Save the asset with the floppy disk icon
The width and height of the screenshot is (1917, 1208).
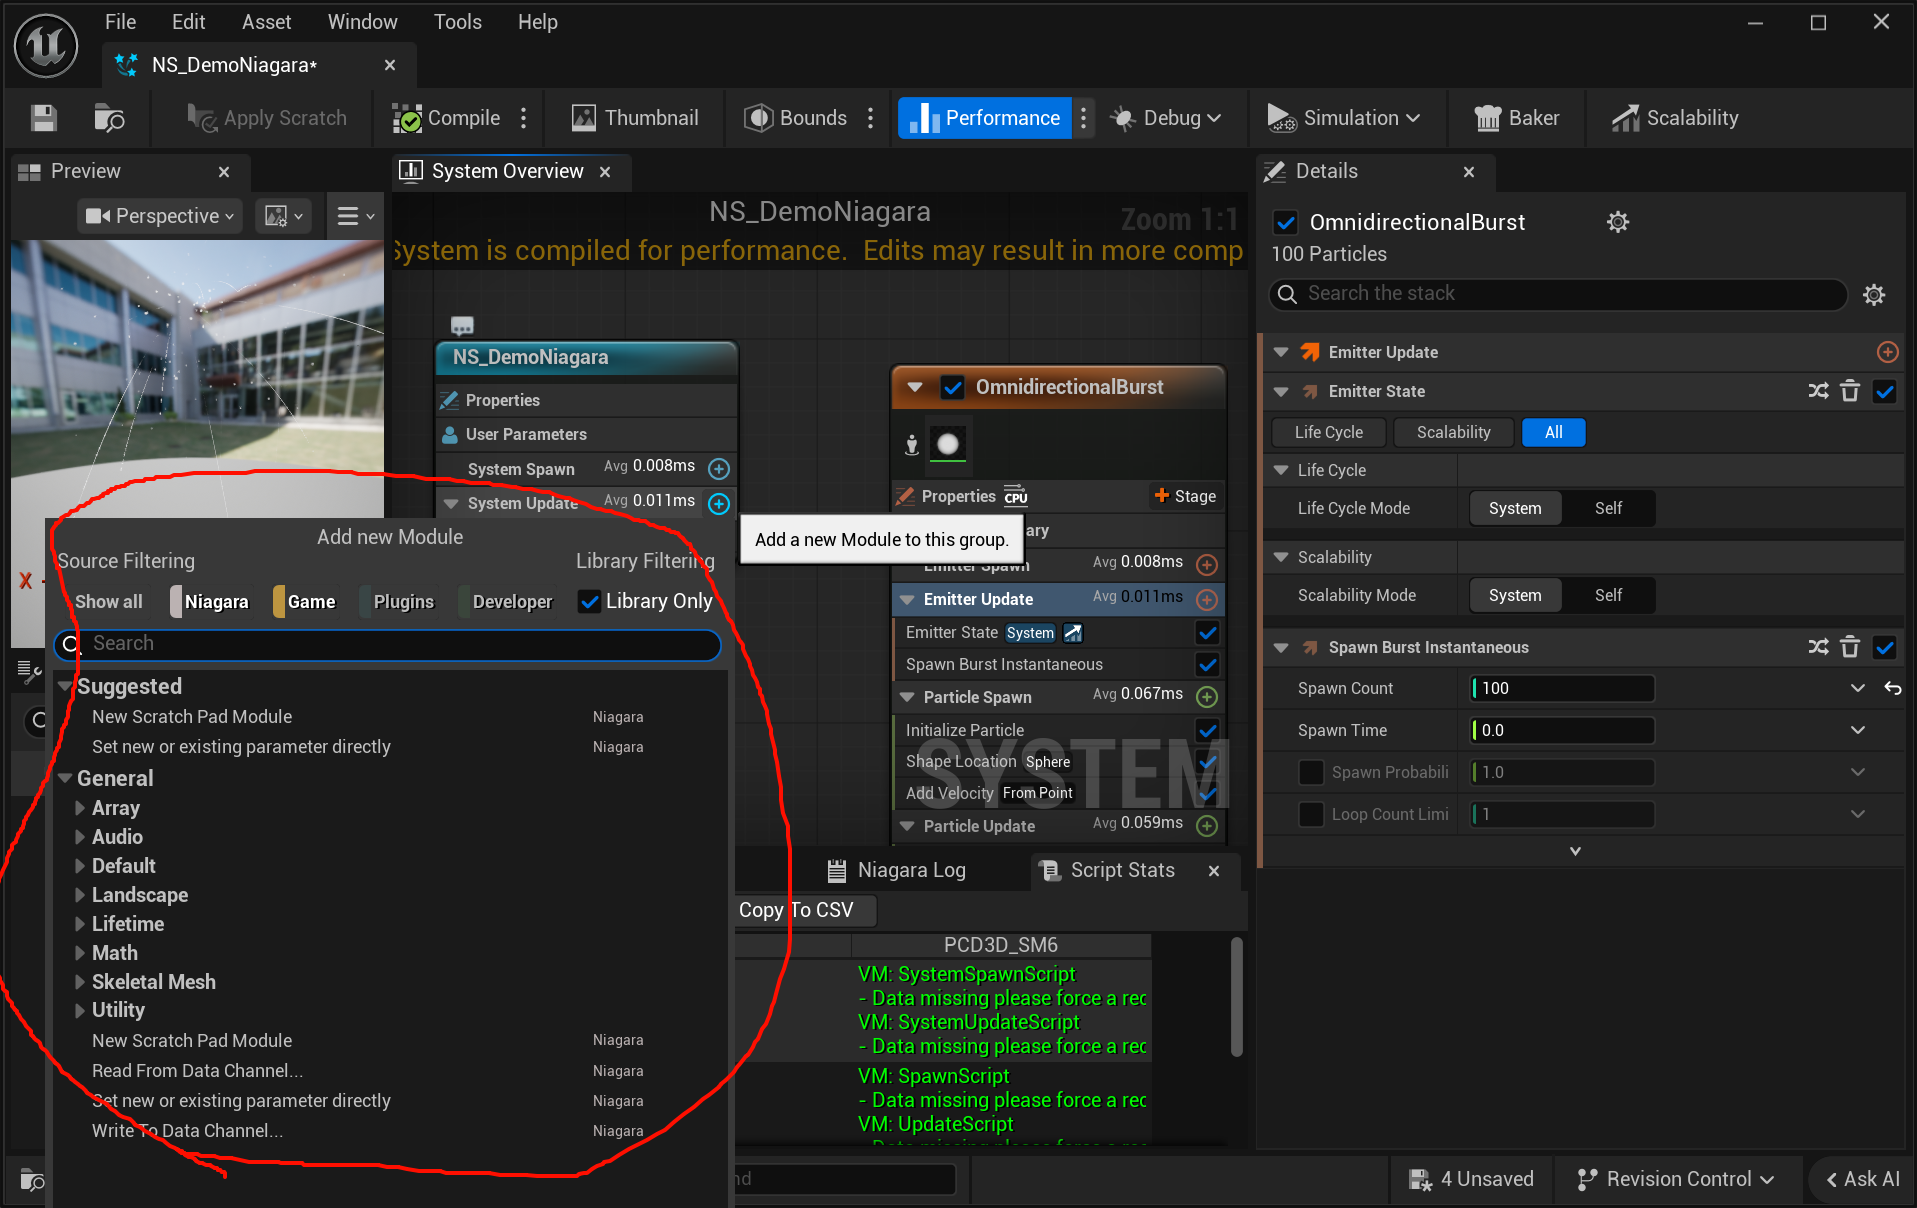click(x=44, y=118)
